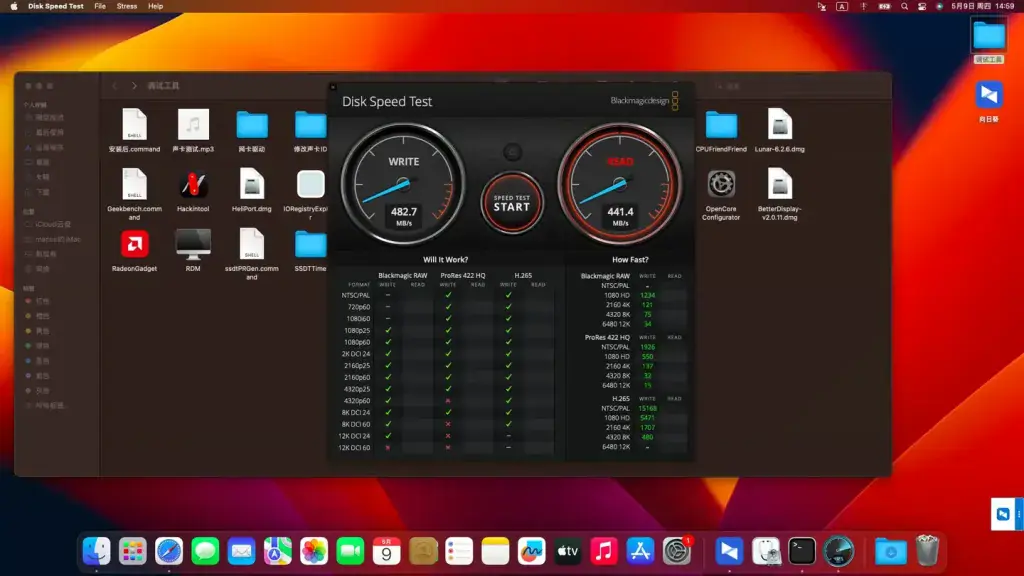
Task: Select the Hackintool app icon
Action: (x=193, y=190)
